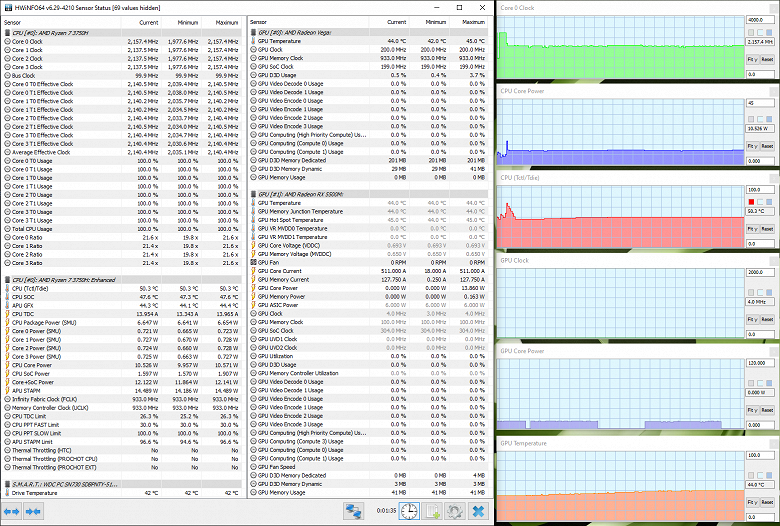The image size is (780, 526).
Task: Reset the elapsed timer via clock icon
Action: pyautogui.click(x=409, y=511)
